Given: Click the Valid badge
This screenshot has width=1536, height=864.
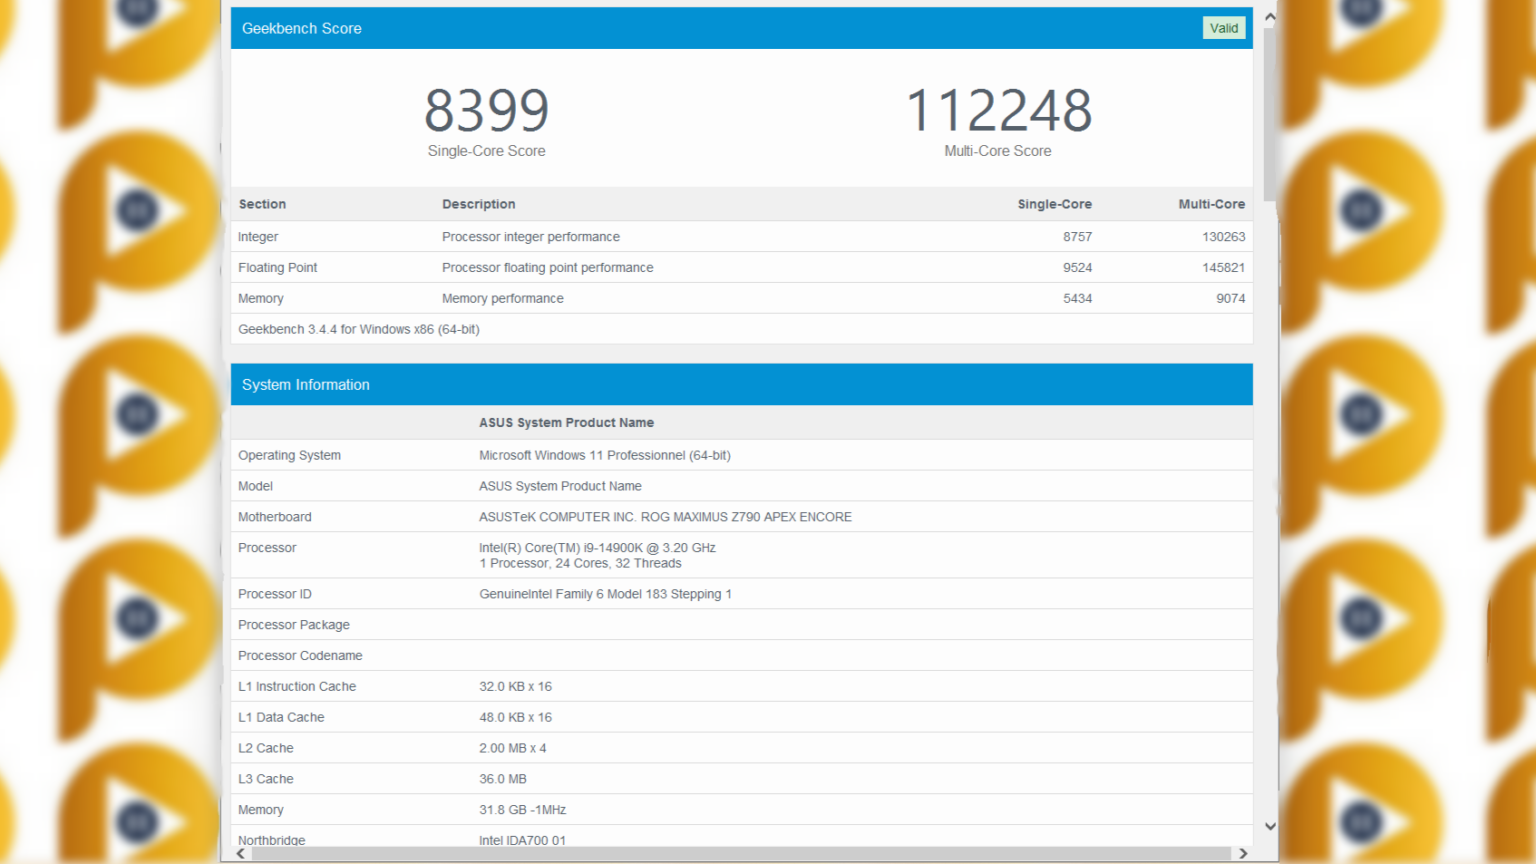Looking at the screenshot, I should coord(1224,28).
